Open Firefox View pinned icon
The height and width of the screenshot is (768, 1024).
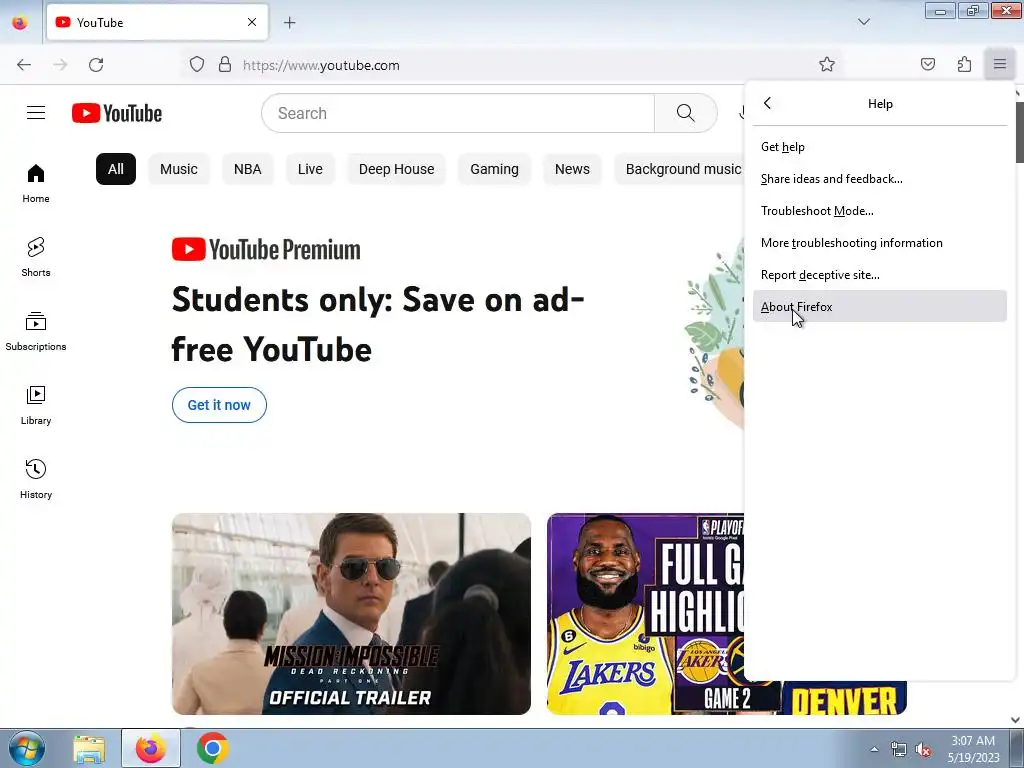20,23
